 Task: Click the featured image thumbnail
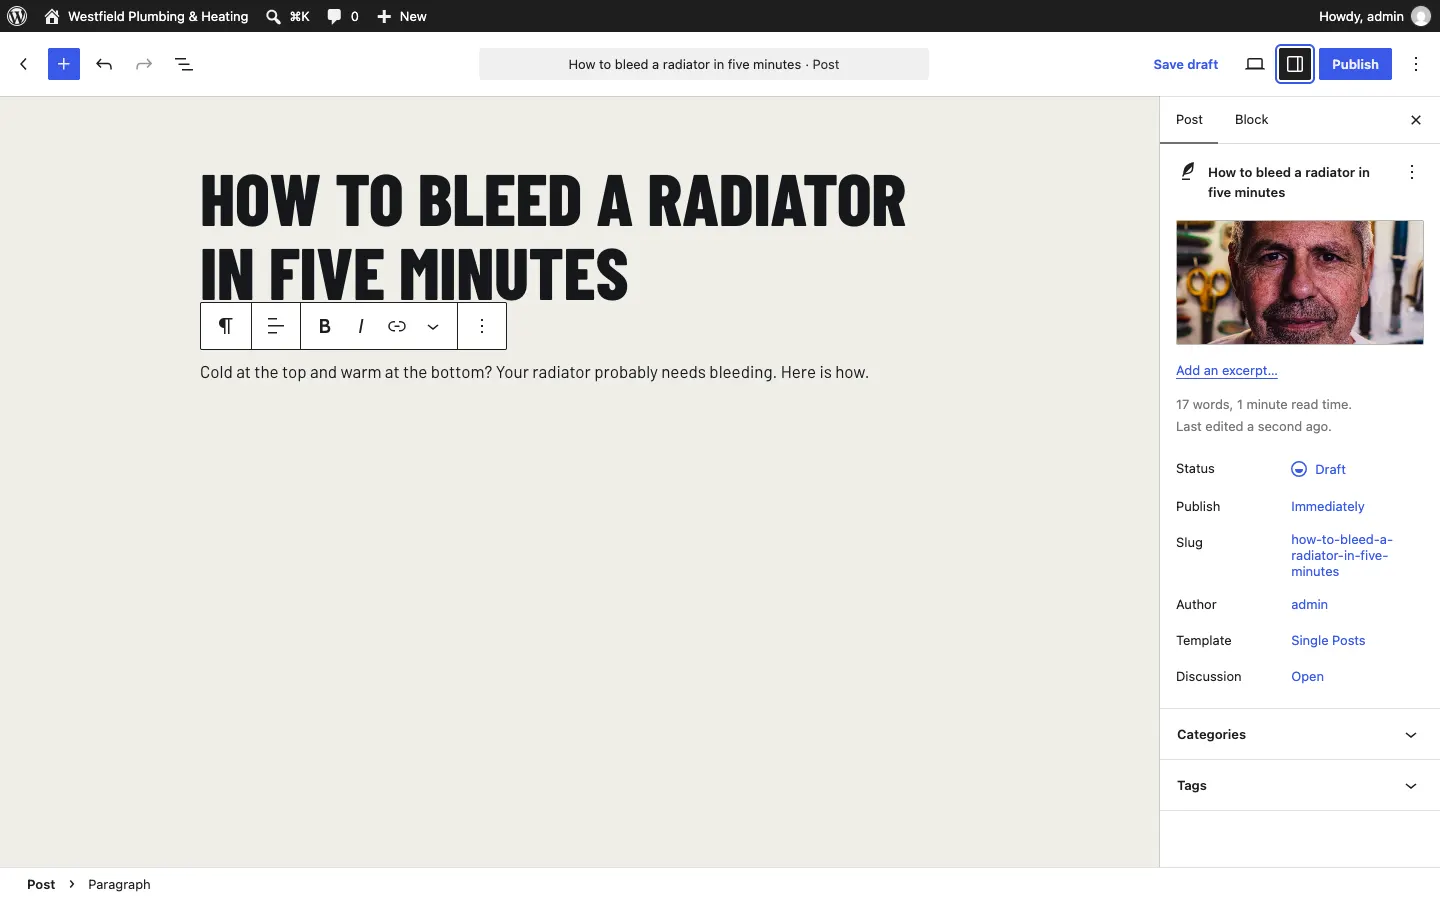pos(1300,283)
